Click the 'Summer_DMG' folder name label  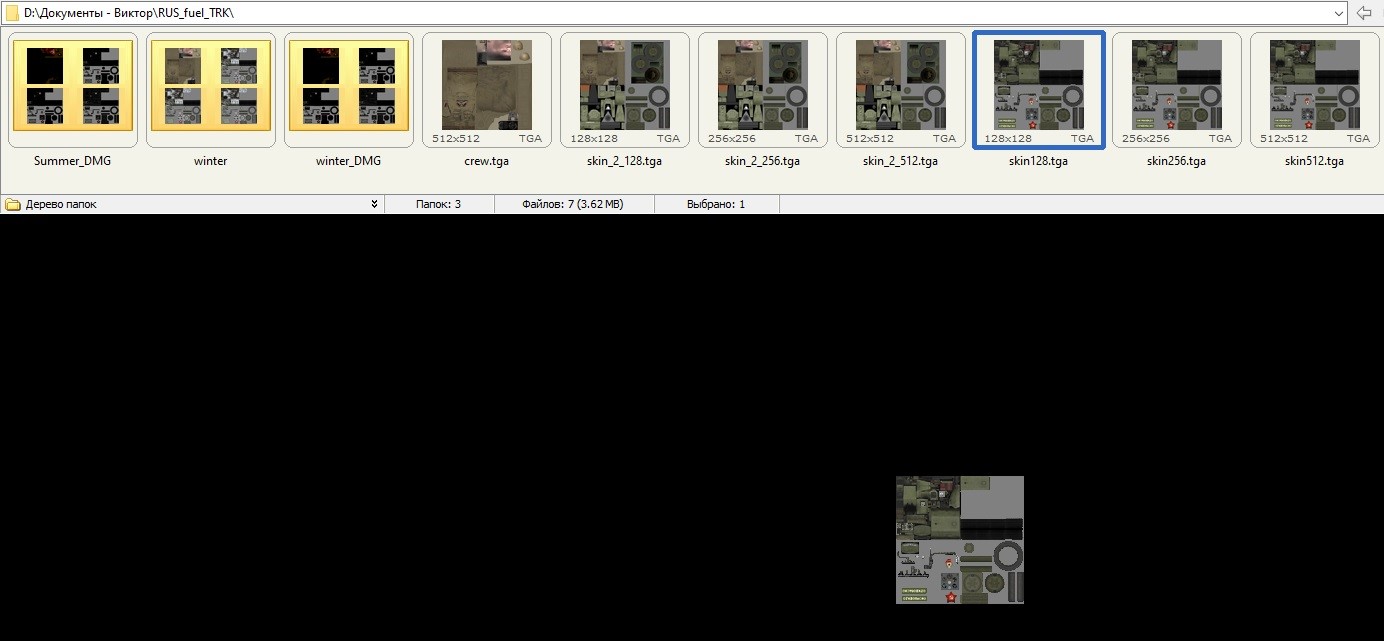[73, 161]
